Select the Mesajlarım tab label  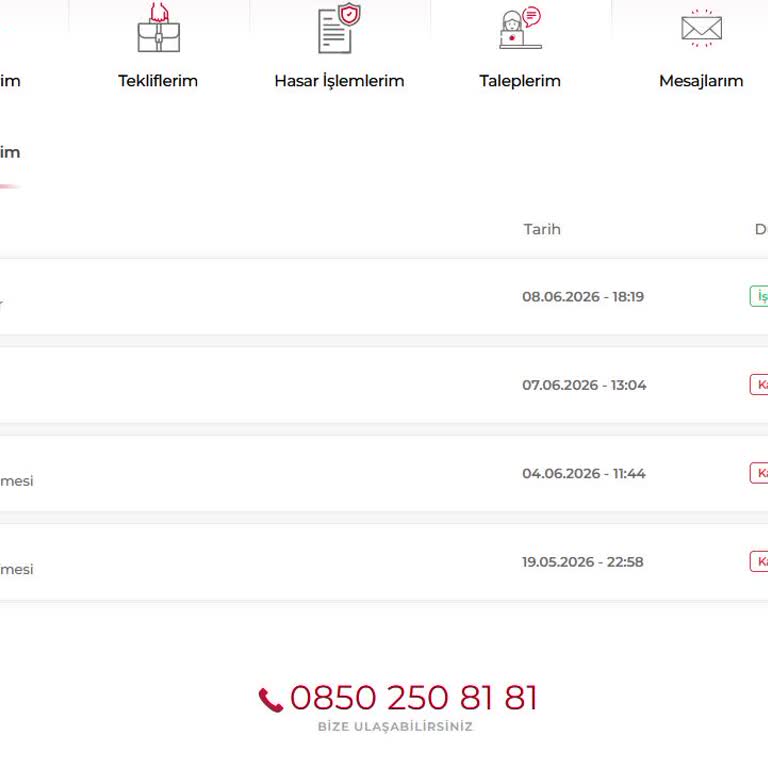[701, 81]
